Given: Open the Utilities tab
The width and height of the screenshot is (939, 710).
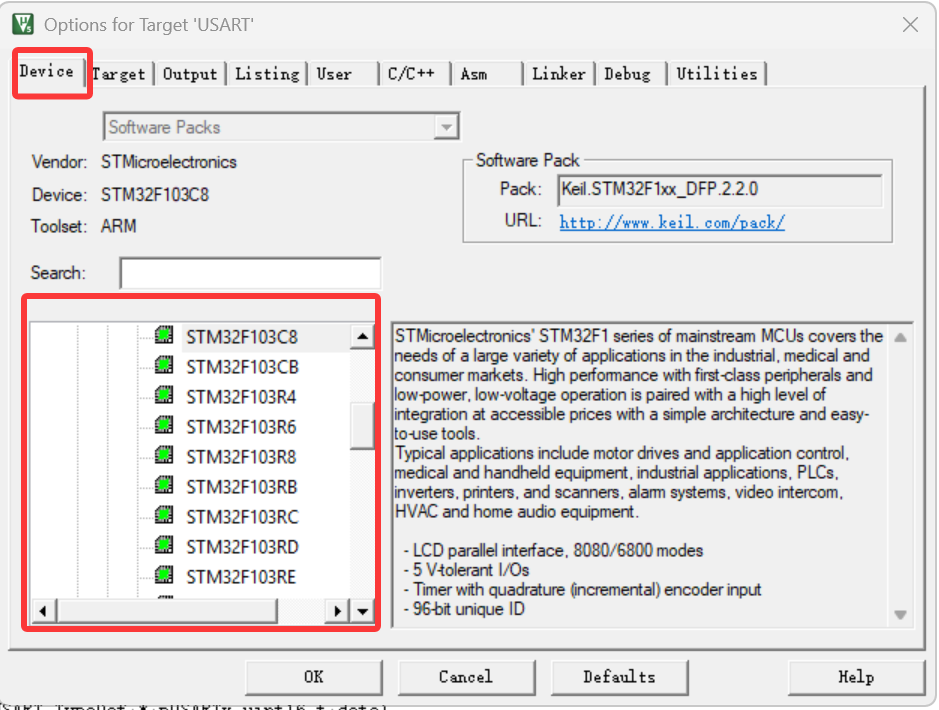Looking at the screenshot, I should (x=717, y=74).
